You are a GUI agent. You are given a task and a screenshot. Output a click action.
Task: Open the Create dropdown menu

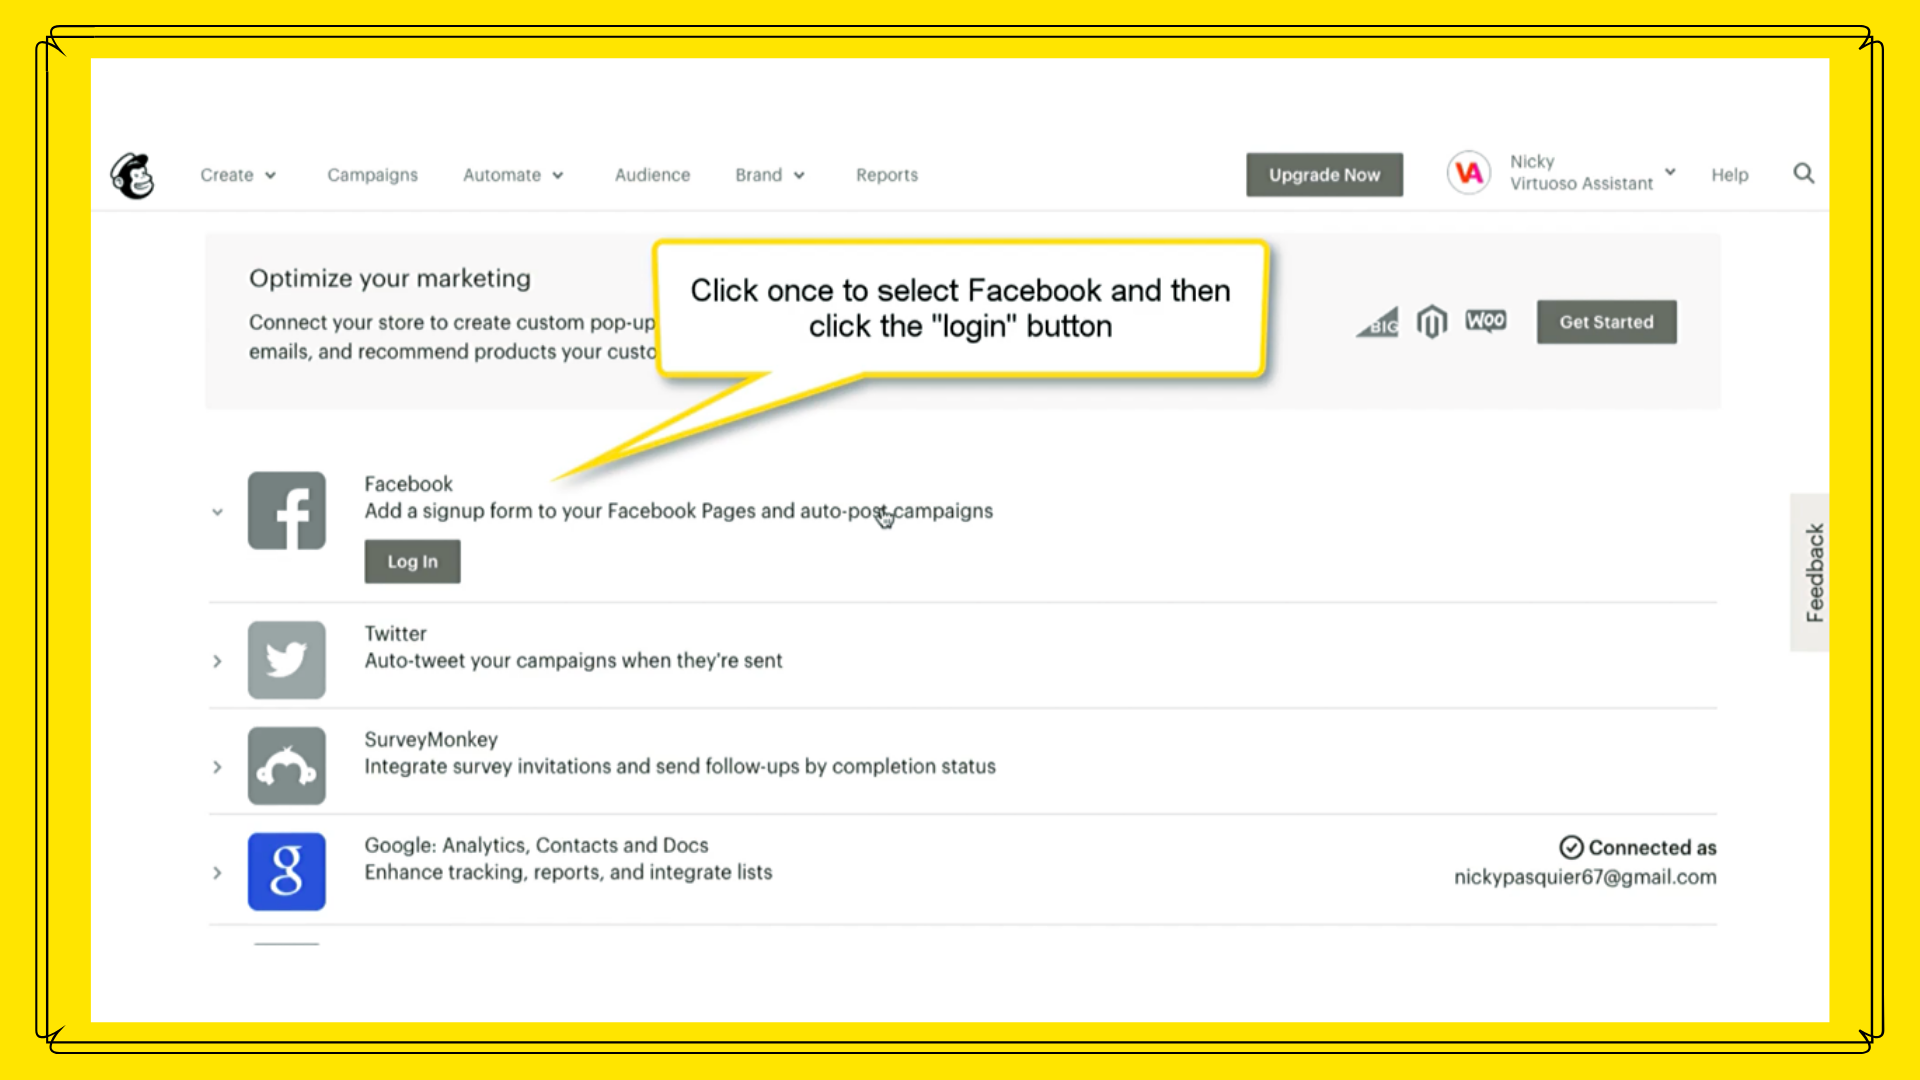pos(238,174)
